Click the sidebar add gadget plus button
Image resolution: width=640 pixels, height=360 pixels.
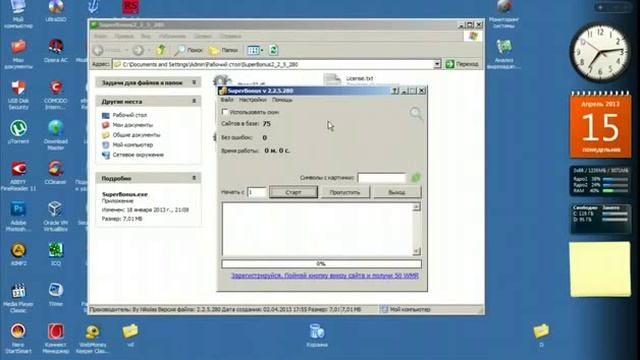click(x=600, y=7)
